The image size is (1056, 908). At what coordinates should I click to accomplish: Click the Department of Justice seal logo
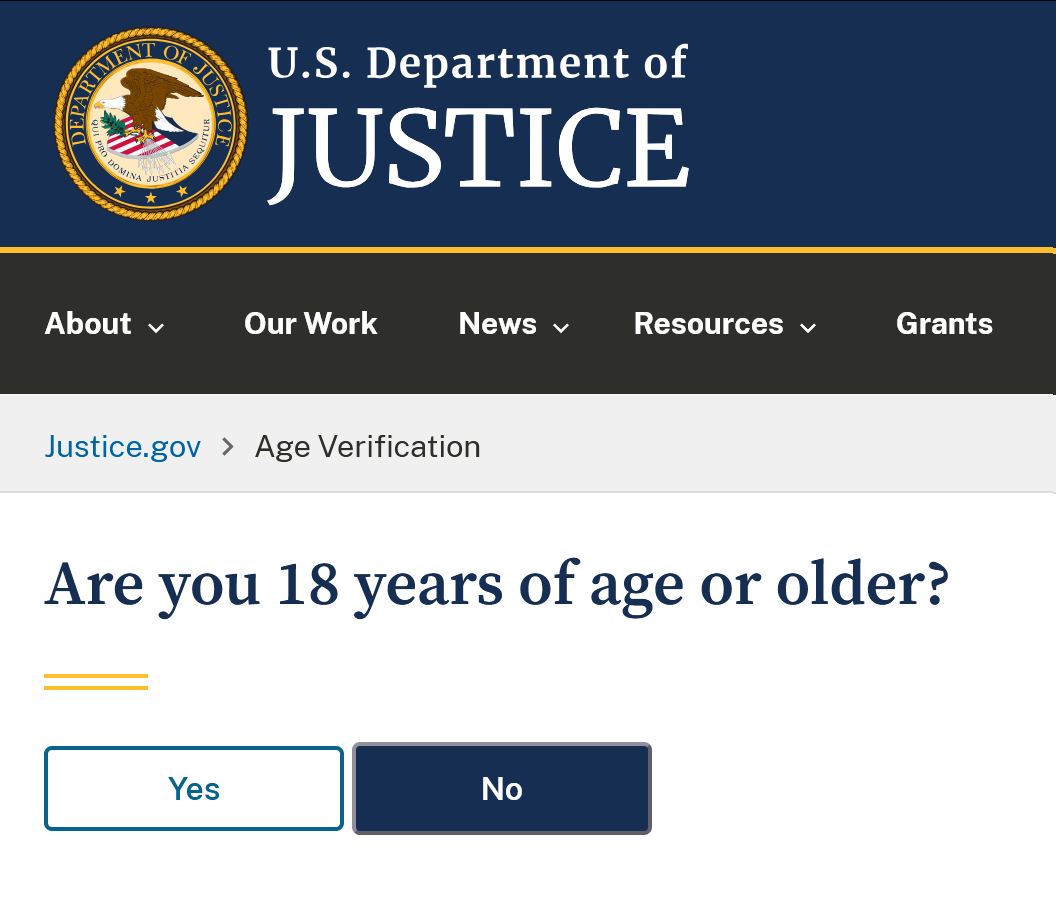150,123
